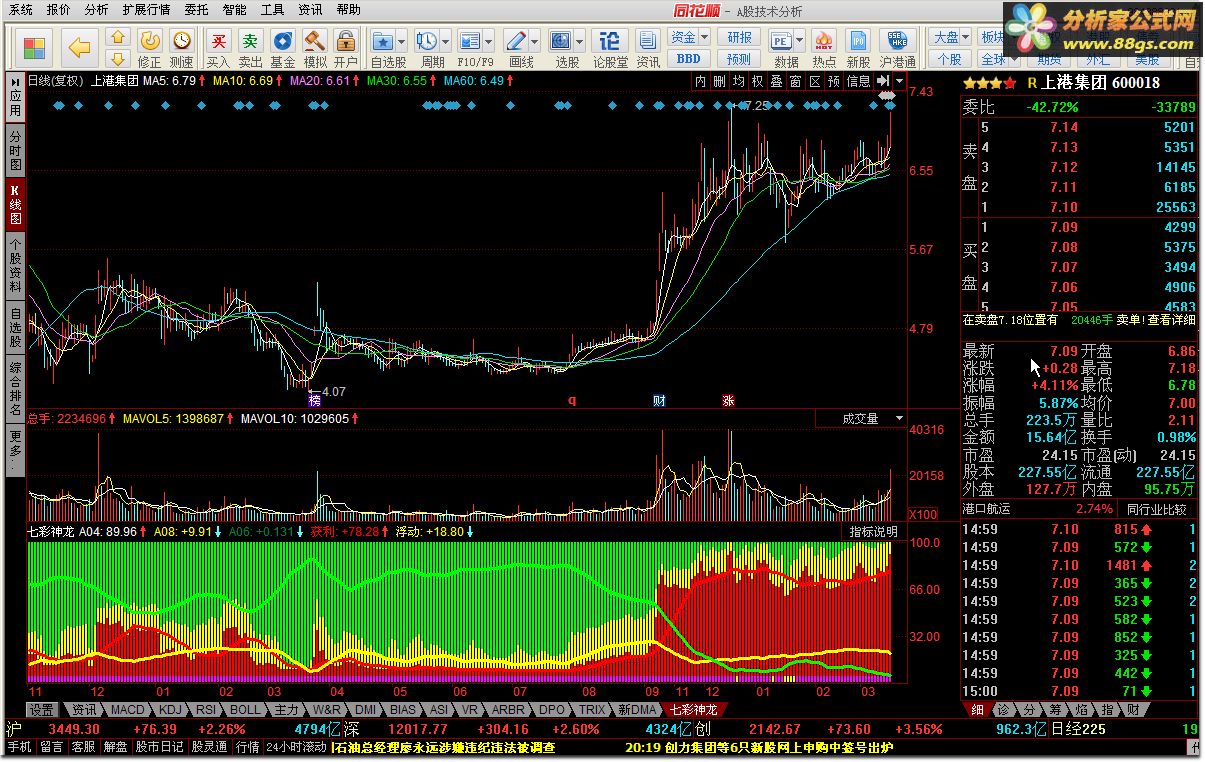Viewport: 1205px width, 762px height.
Task: Switch to the 个股资料 stock profile sidebar tab
Action: [15, 265]
